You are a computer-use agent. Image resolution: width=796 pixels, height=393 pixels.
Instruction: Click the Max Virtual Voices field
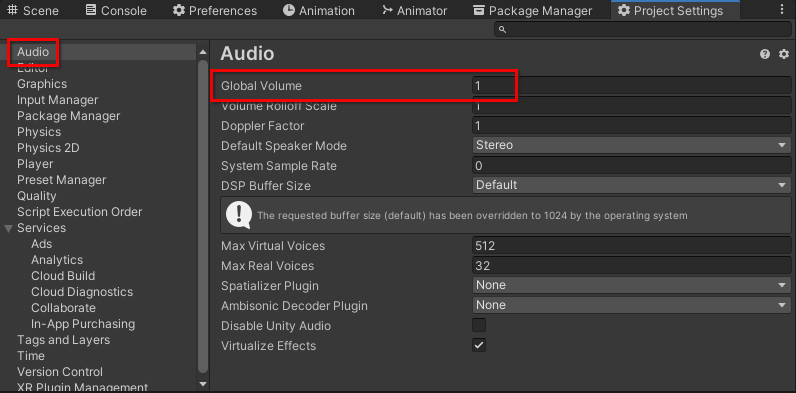631,246
